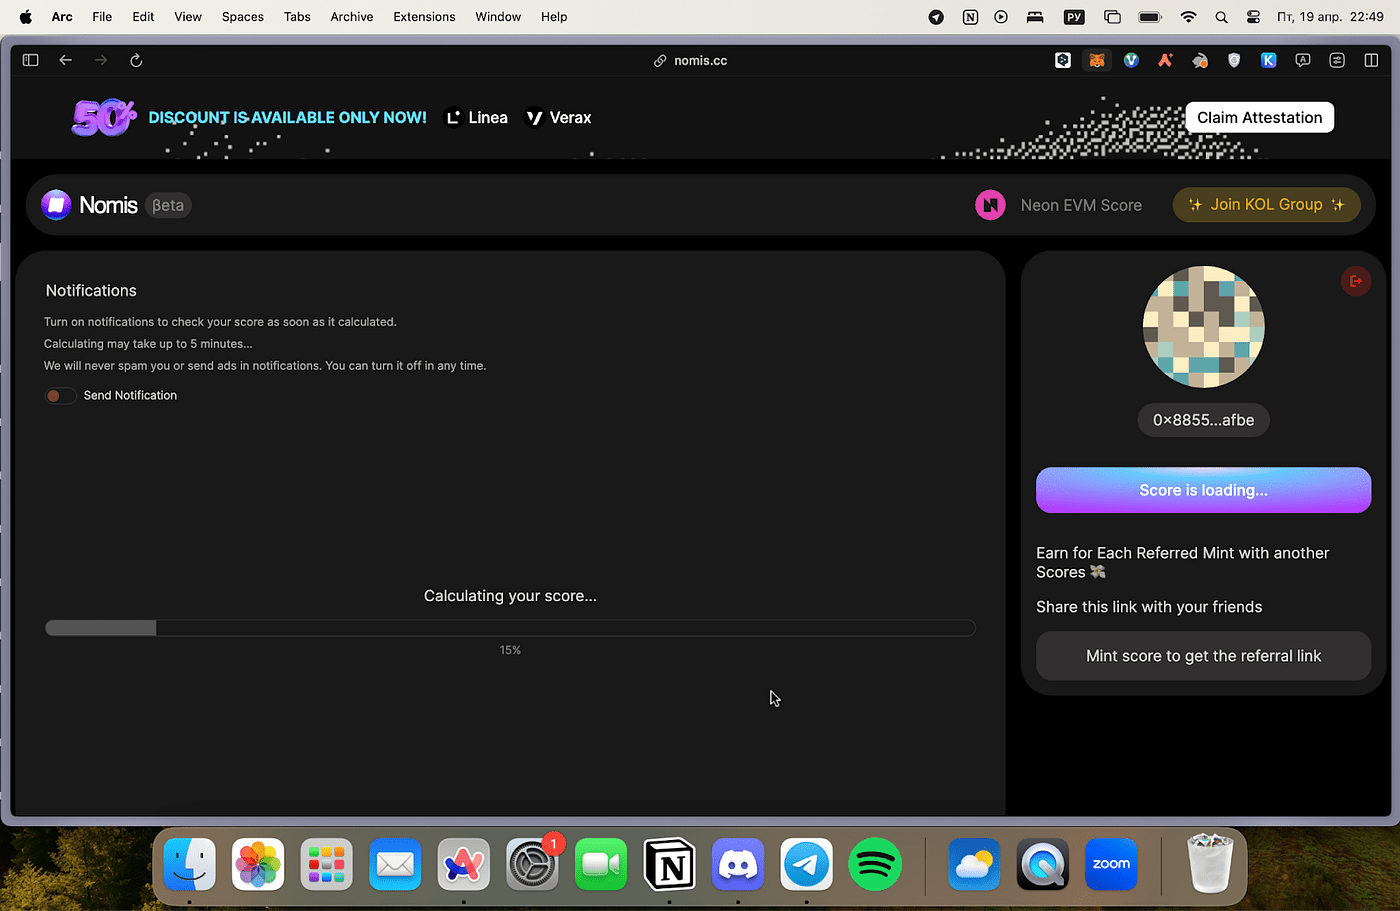Open the Spaces menu
Screen dimensions: 1400x911
(x=243, y=17)
